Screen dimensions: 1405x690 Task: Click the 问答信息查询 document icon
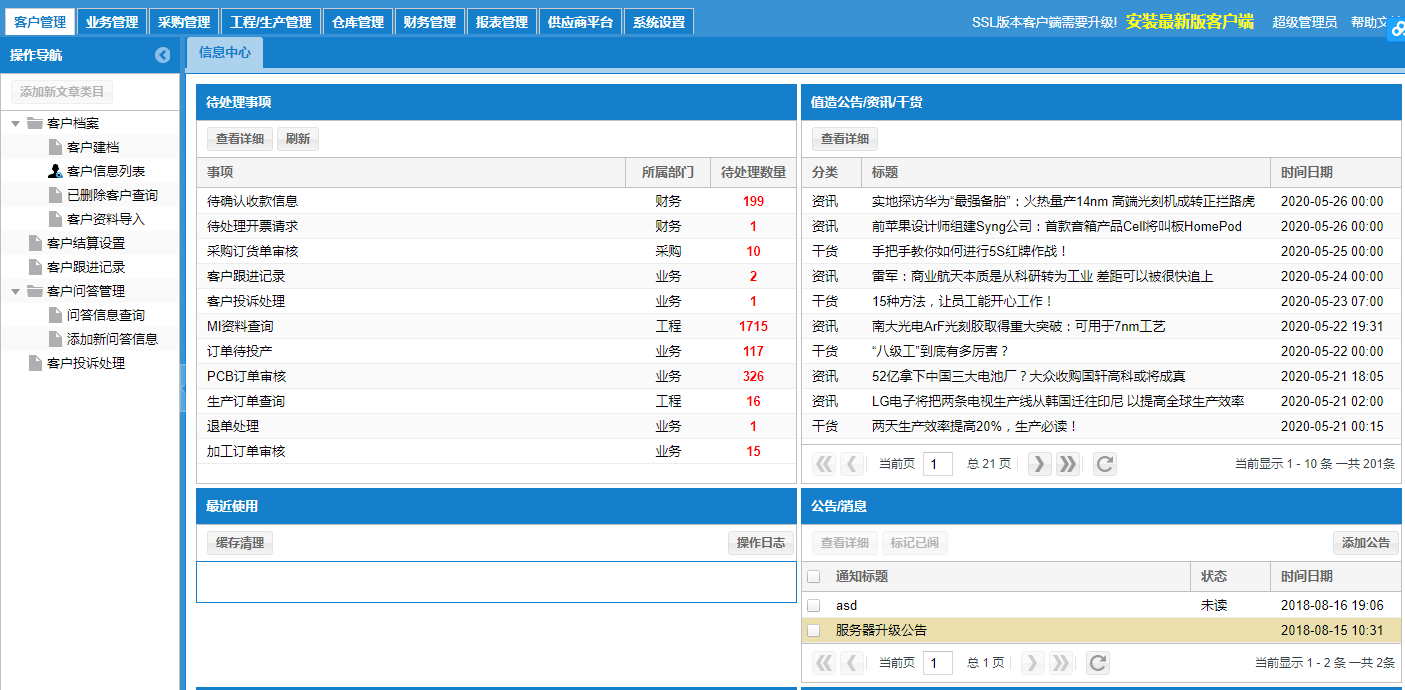tap(56, 315)
